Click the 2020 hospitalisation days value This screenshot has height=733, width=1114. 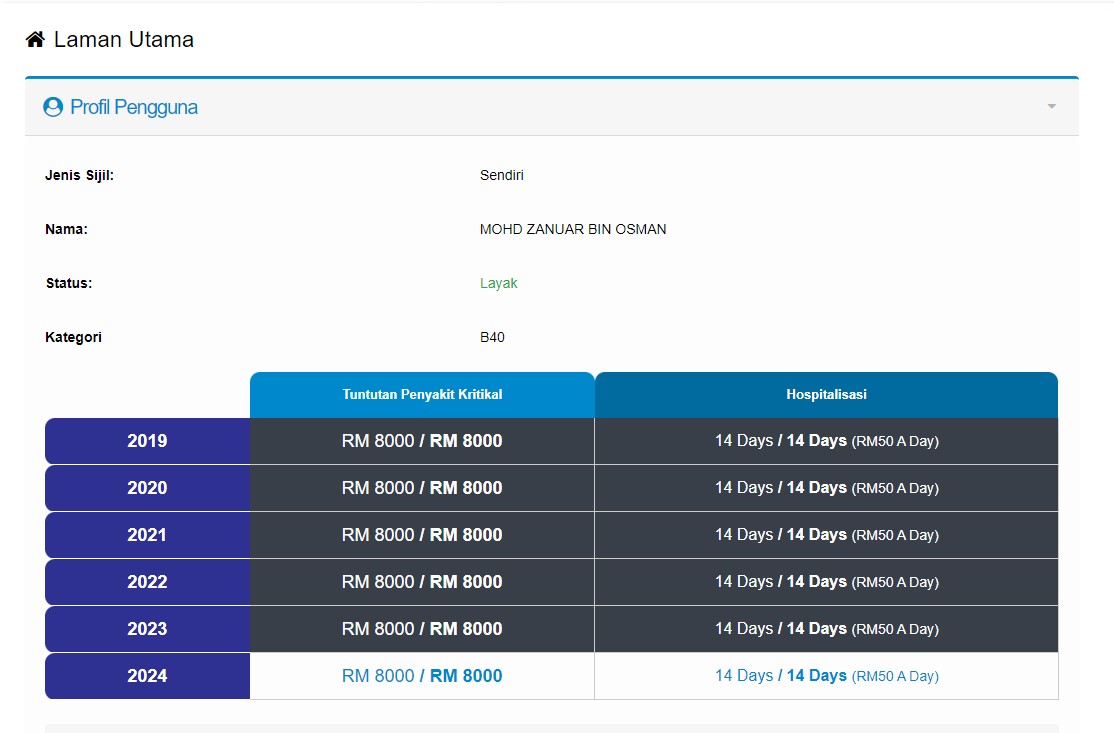coord(827,488)
